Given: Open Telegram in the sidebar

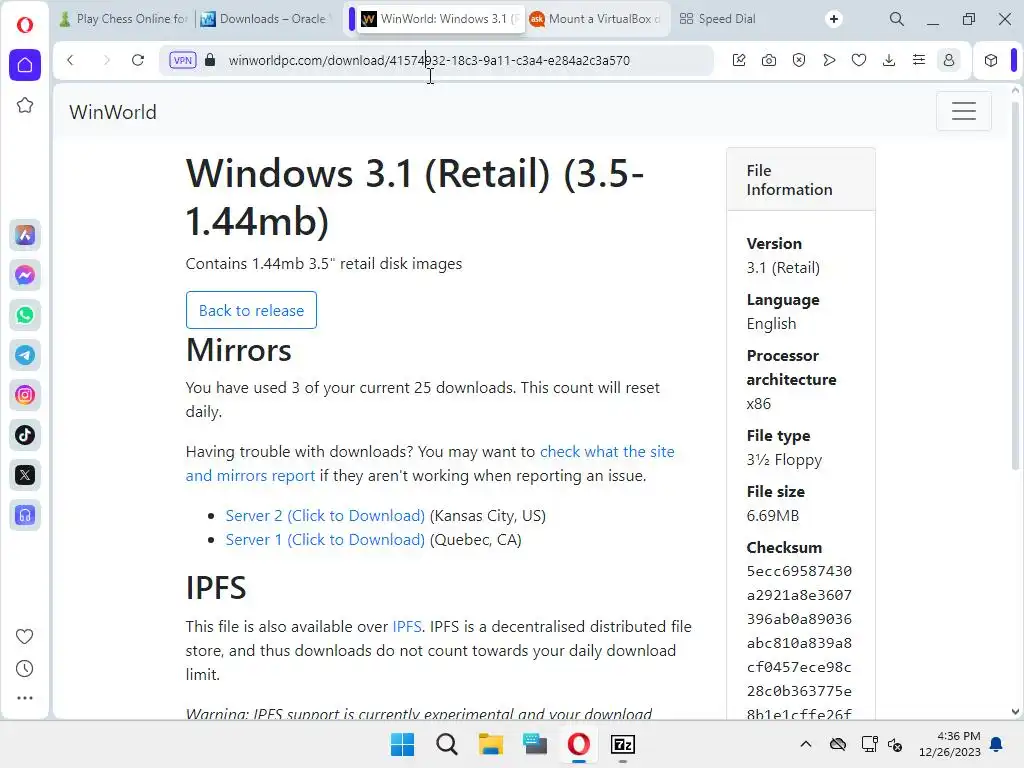Looking at the screenshot, I should [25, 355].
